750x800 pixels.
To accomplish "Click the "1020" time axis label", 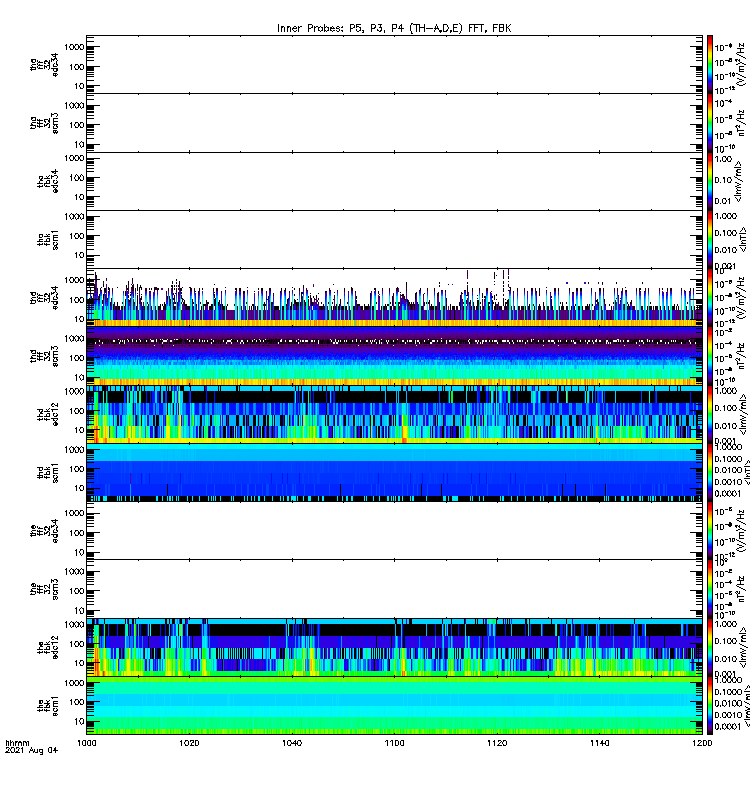I will tap(189, 743).
